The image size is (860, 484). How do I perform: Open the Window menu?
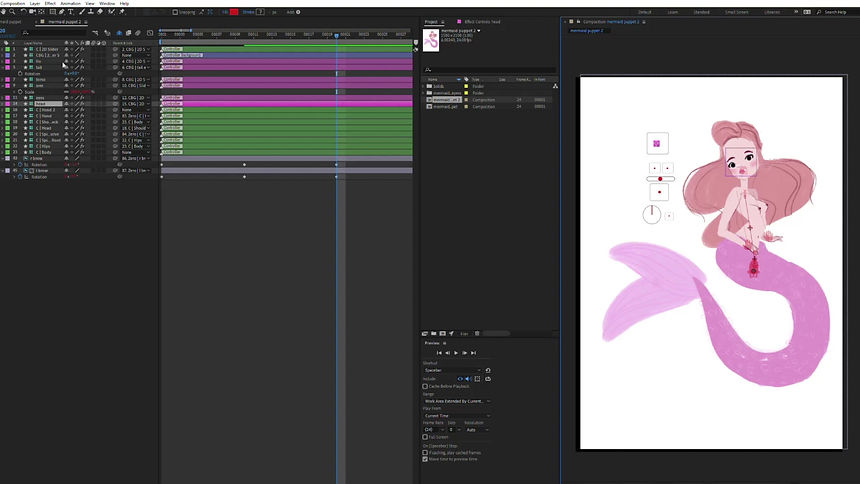pos(107,3)
